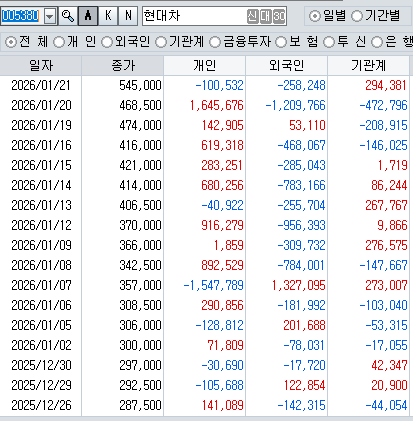Click foreigner value -783,166
The height and width of the screenshot is (421, 413).
[301, 186]
